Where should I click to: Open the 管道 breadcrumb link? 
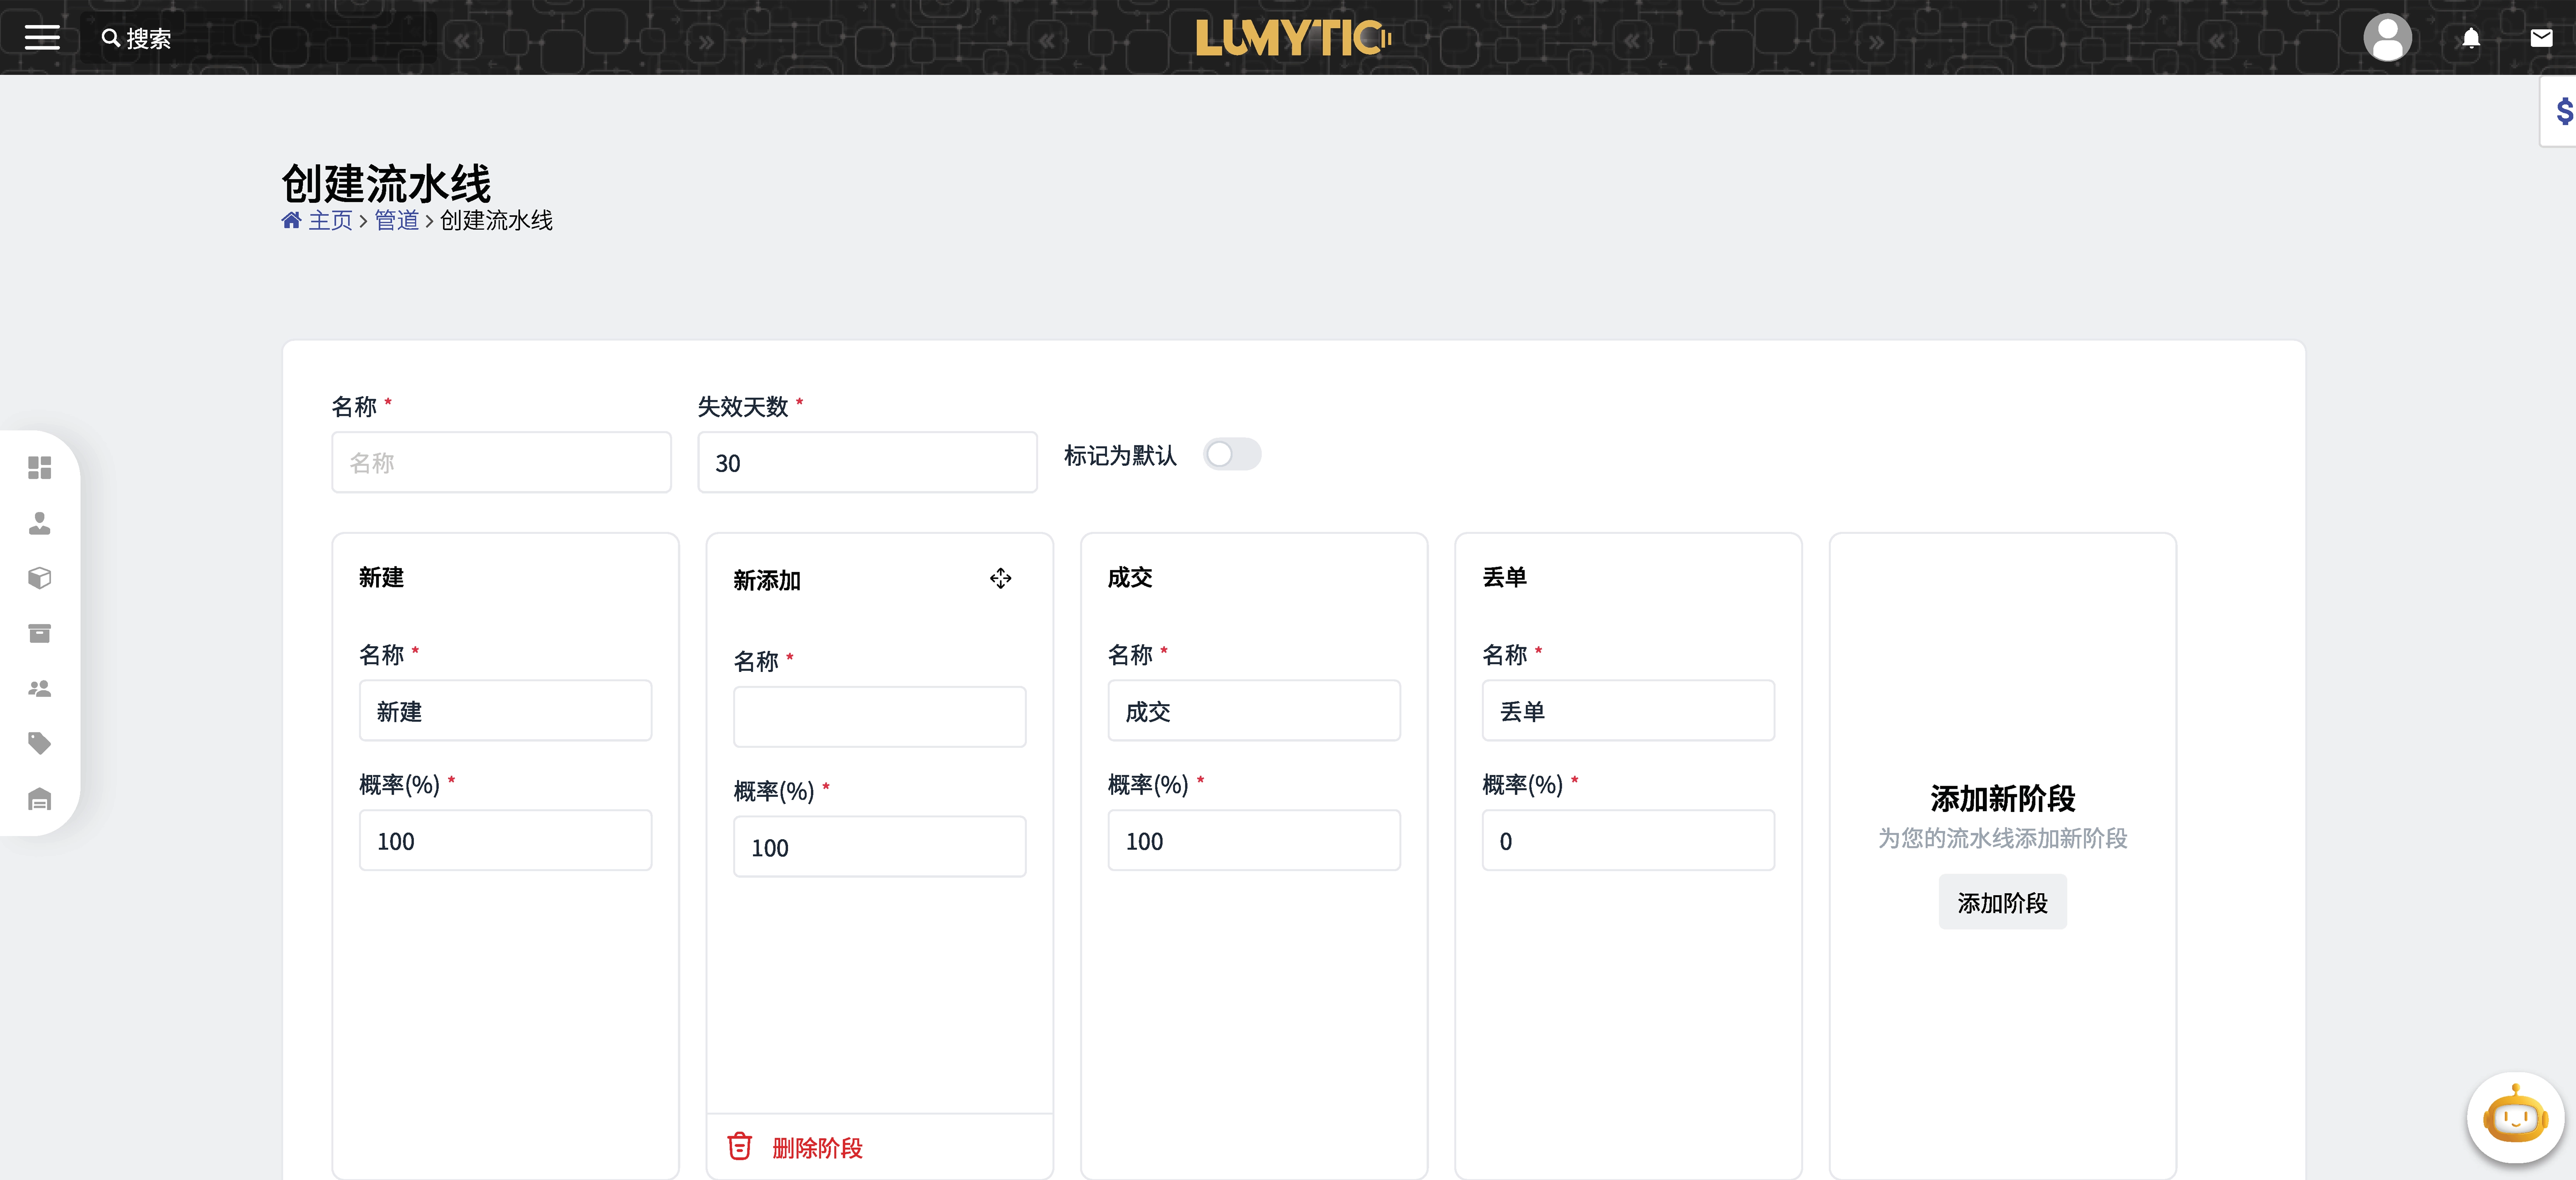coord(396,221)
